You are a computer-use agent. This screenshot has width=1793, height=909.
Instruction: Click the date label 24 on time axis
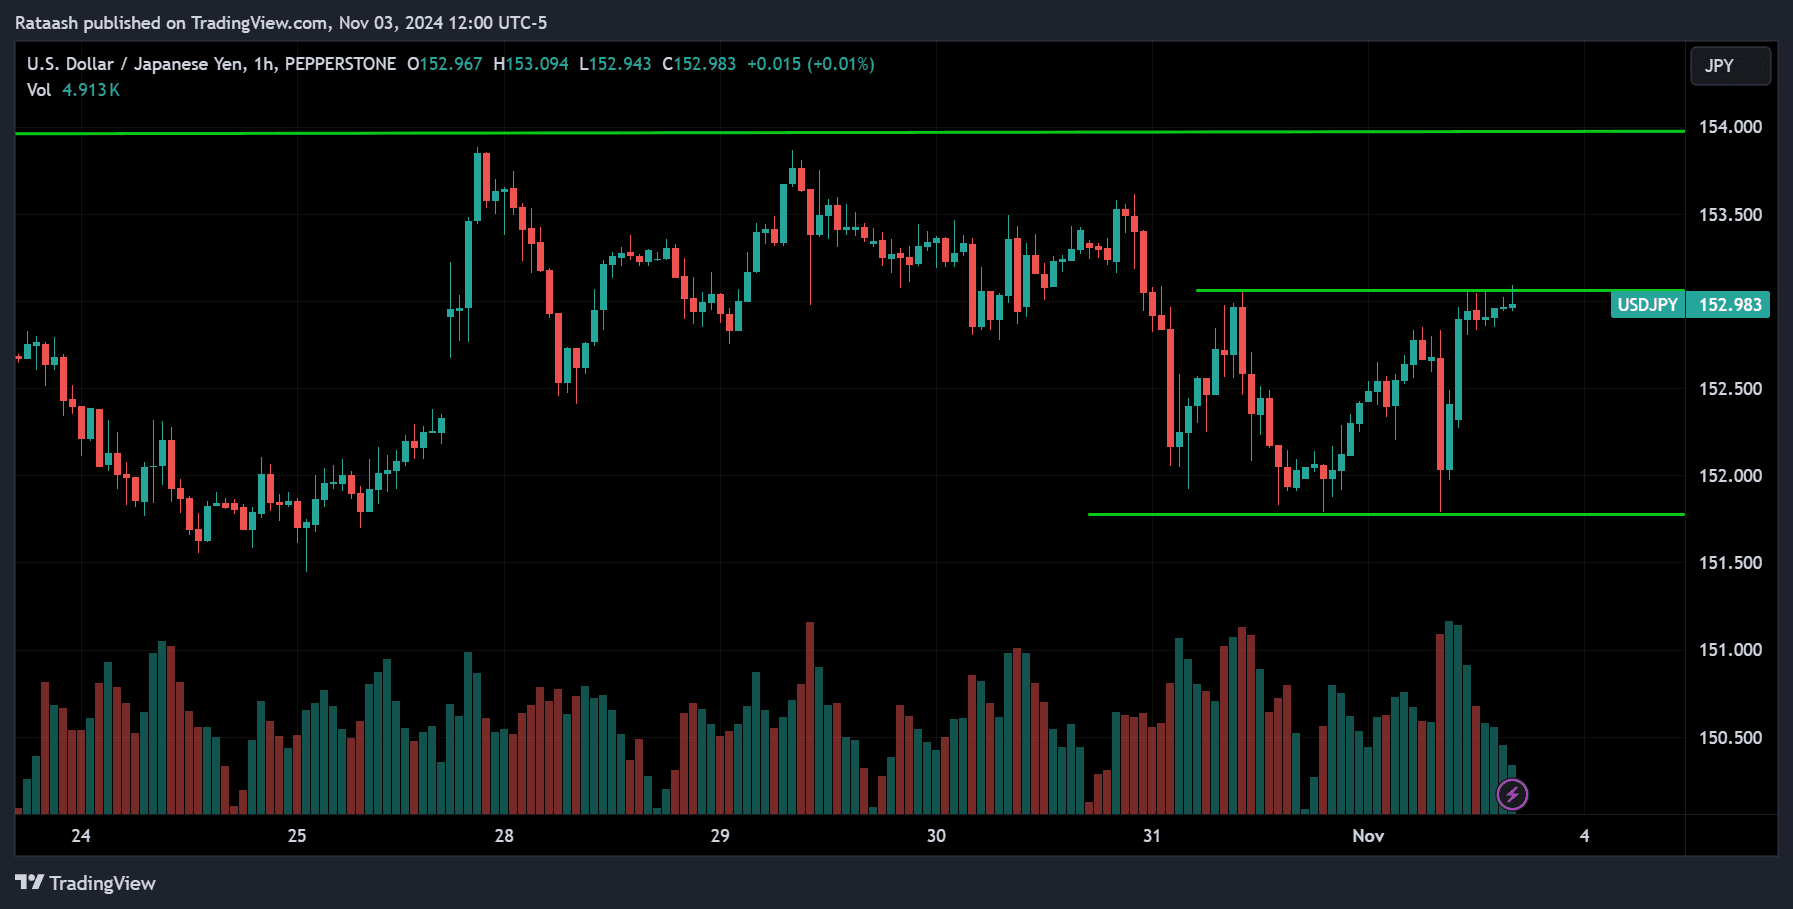point(81,836)
